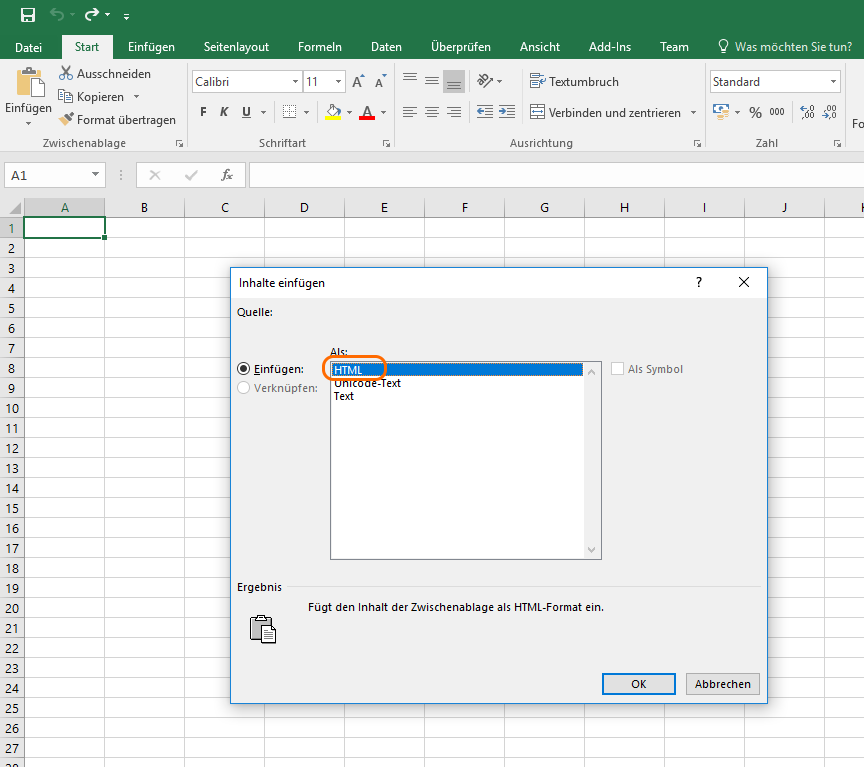The image size is (864, 767).
Task: Click the Textumbruch wrap text icon
Action: click(537, 82)
